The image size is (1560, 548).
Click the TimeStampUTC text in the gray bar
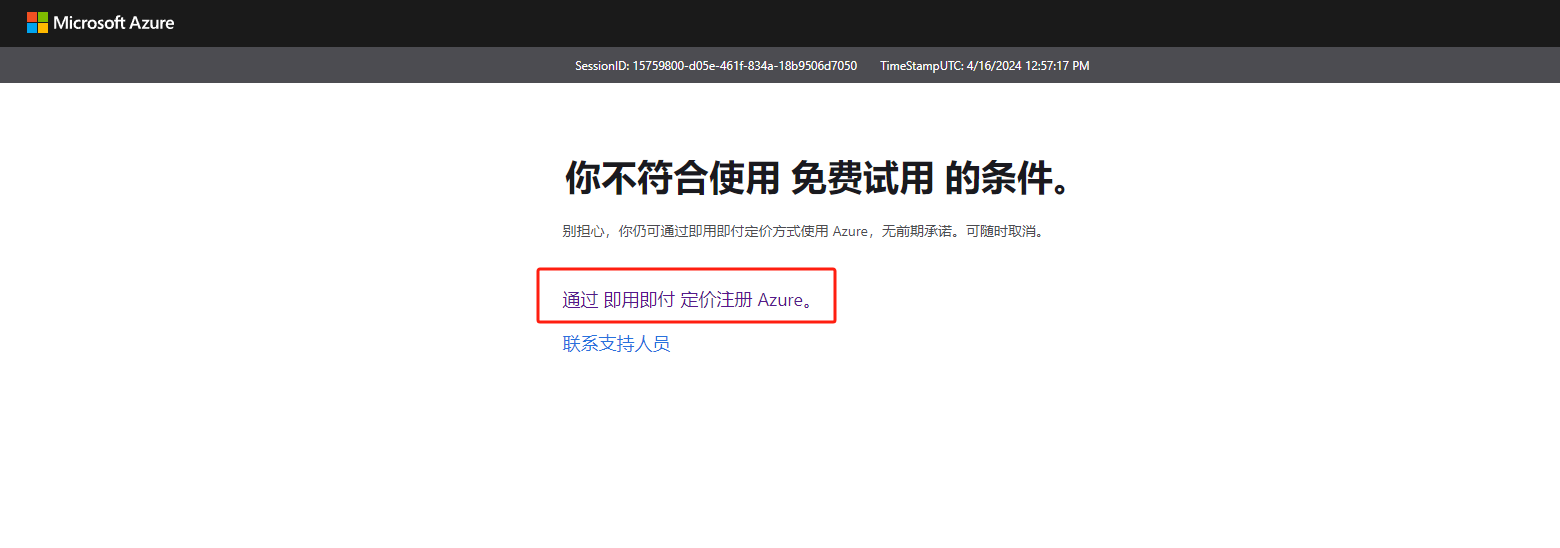(x=985, y=66)
